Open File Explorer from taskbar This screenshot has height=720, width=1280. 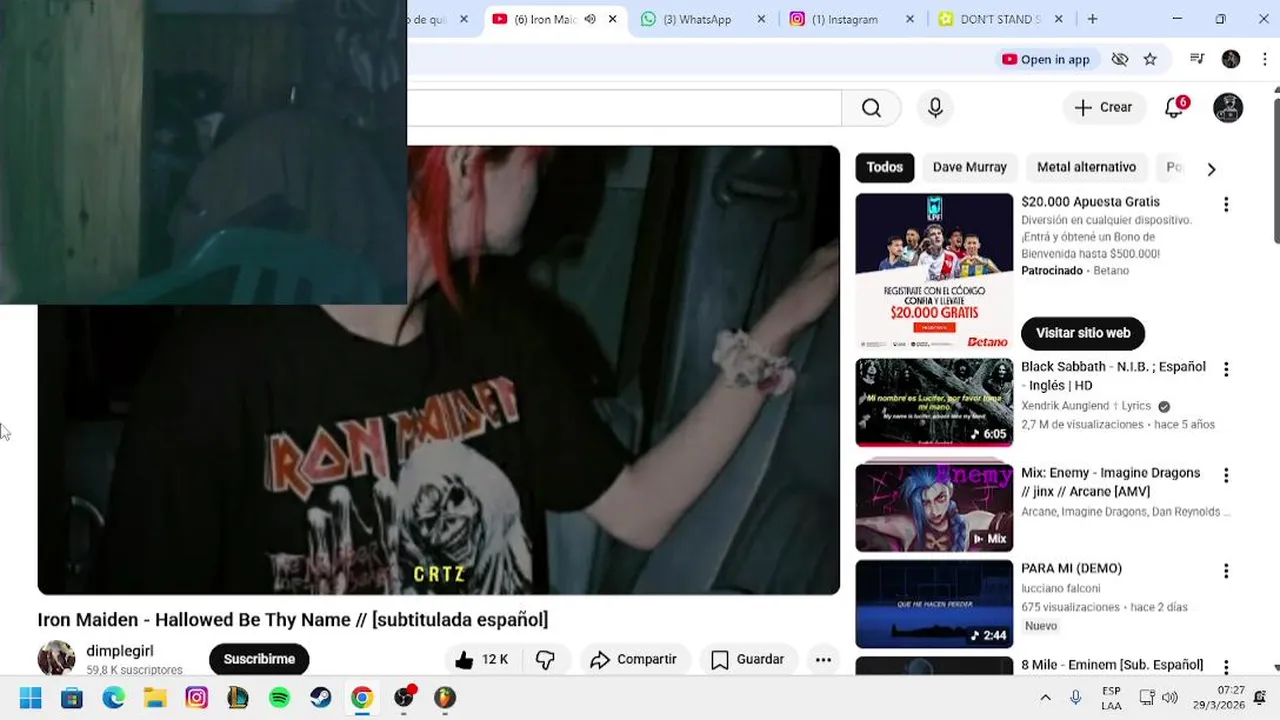click(x=155, y=698)
